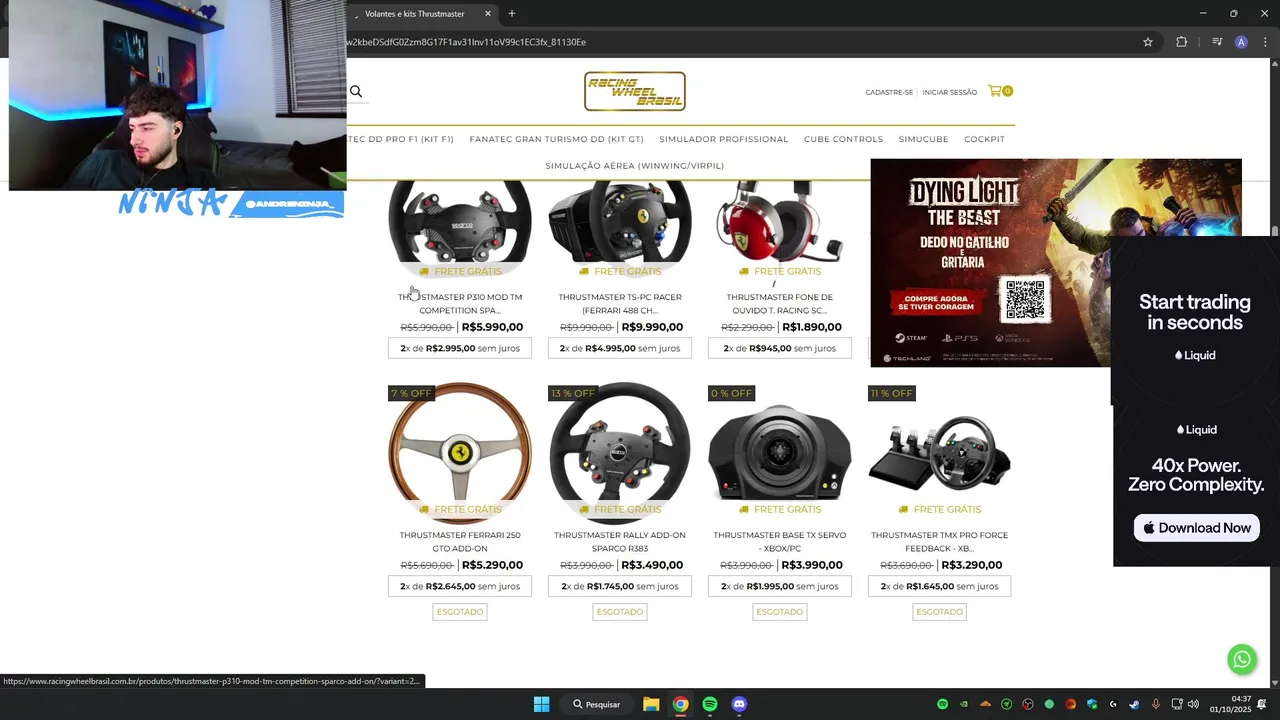Switch to Chrome in the taskbar

[x=680, y=704]
